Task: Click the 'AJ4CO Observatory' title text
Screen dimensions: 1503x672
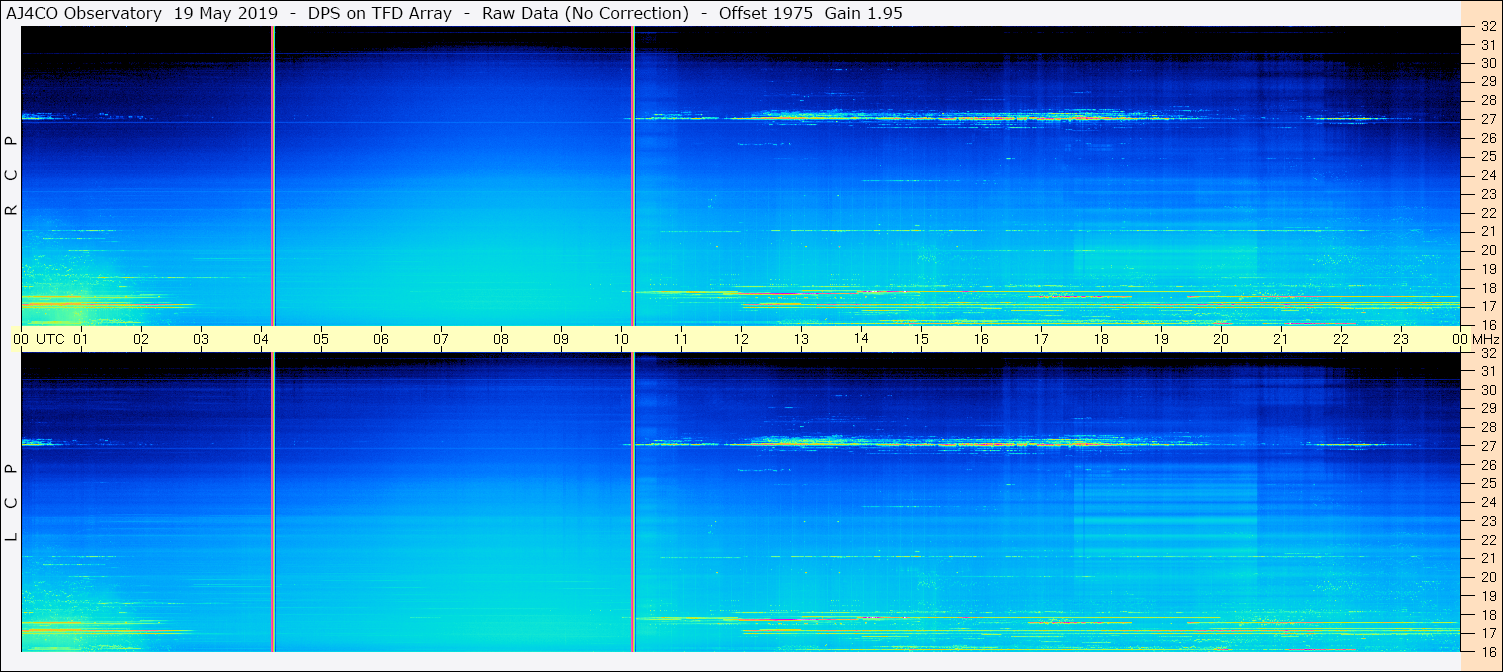Action: [x=86, y=14]
